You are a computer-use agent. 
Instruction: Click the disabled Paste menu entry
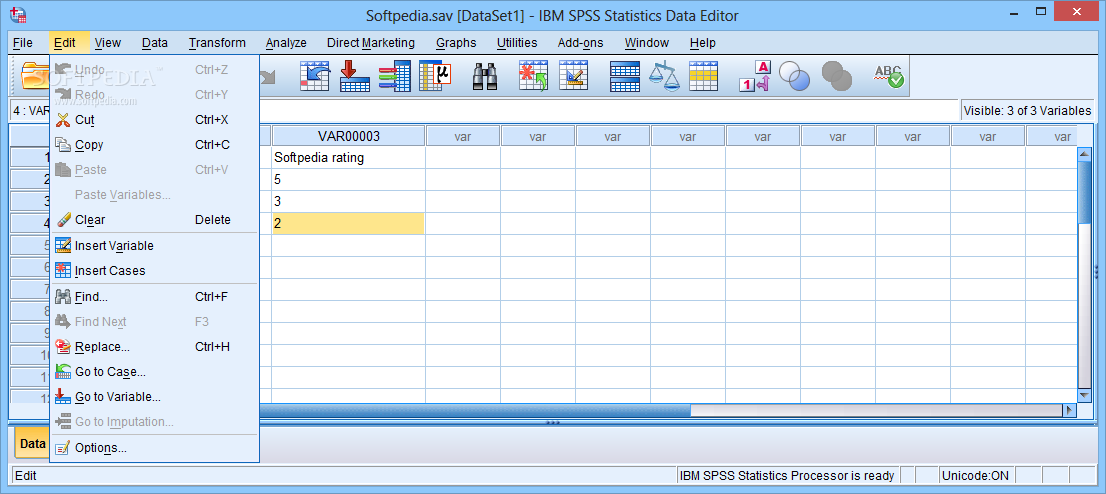pos(154,169)
